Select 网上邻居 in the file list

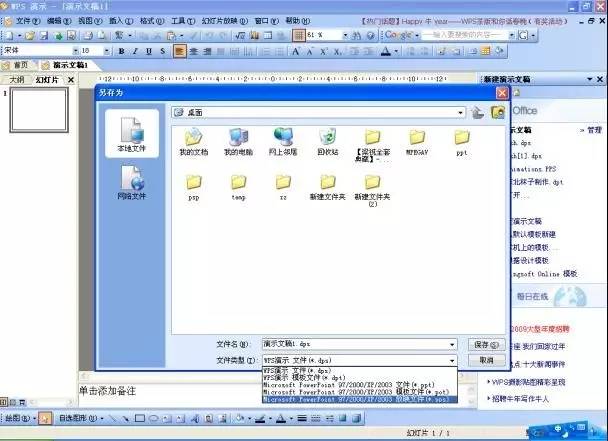(283, 142)
